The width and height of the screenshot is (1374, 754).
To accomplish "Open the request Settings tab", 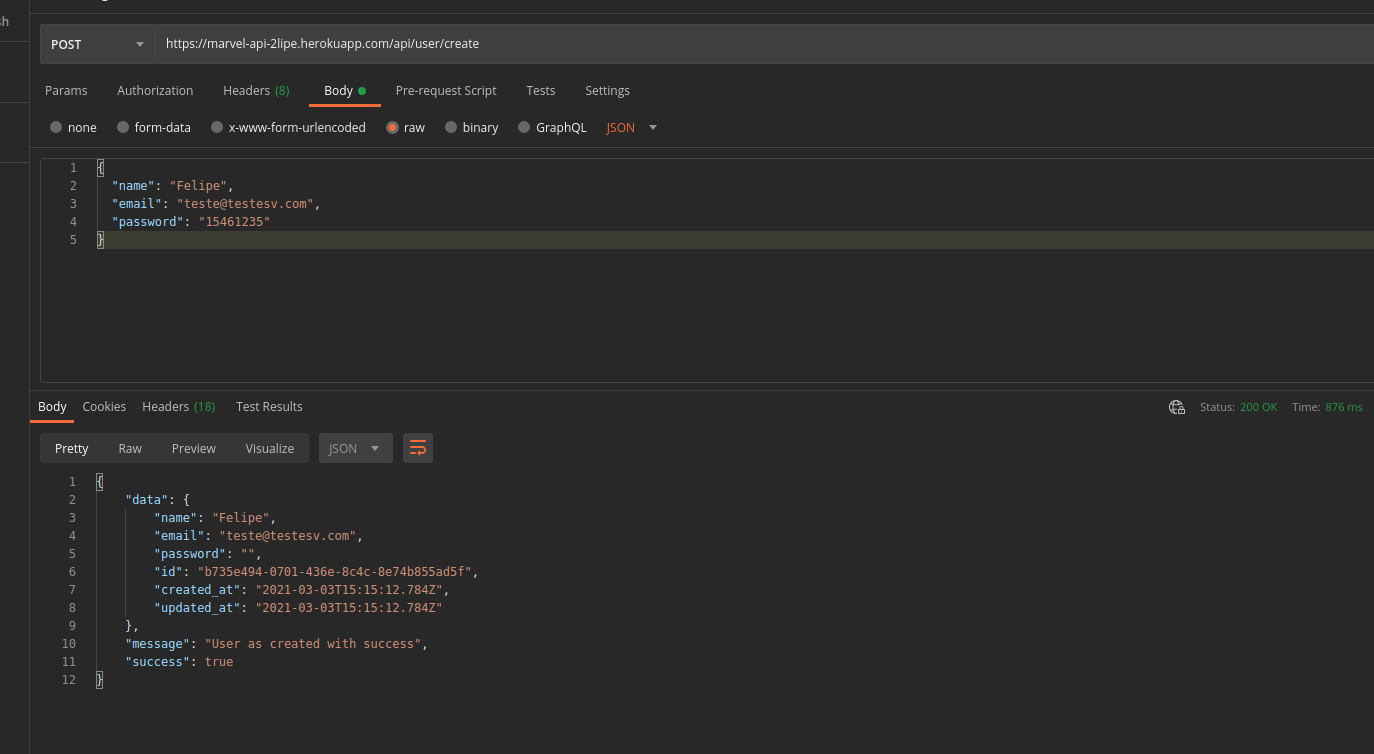I will pos(607,91).
